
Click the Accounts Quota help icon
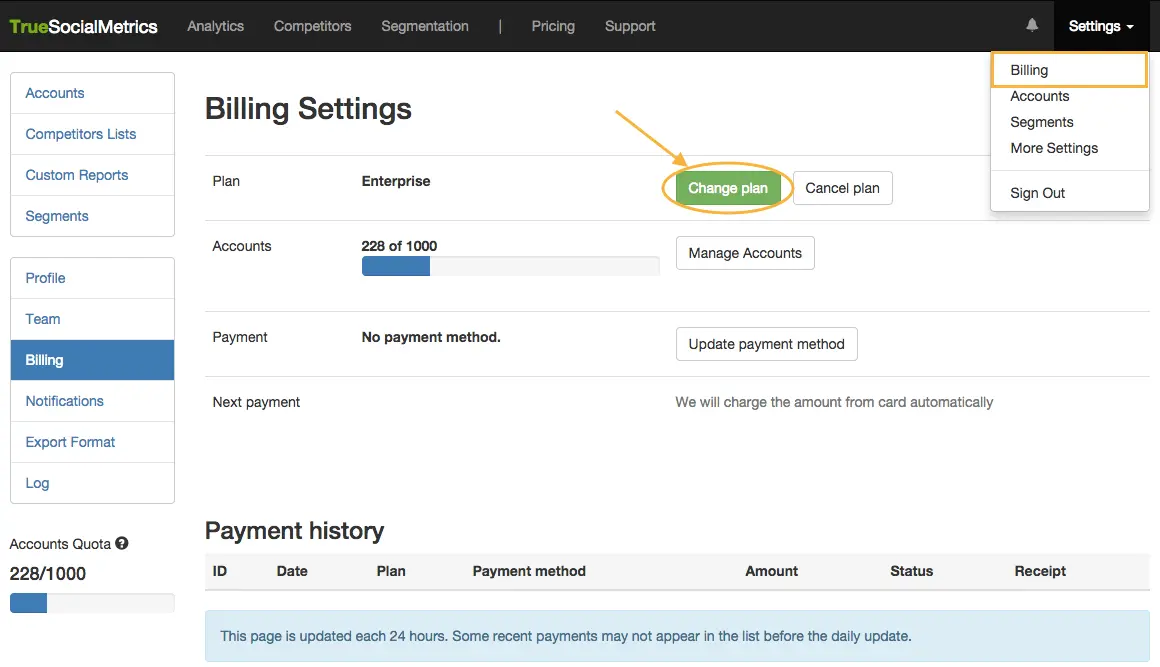[x=122, y=544]
